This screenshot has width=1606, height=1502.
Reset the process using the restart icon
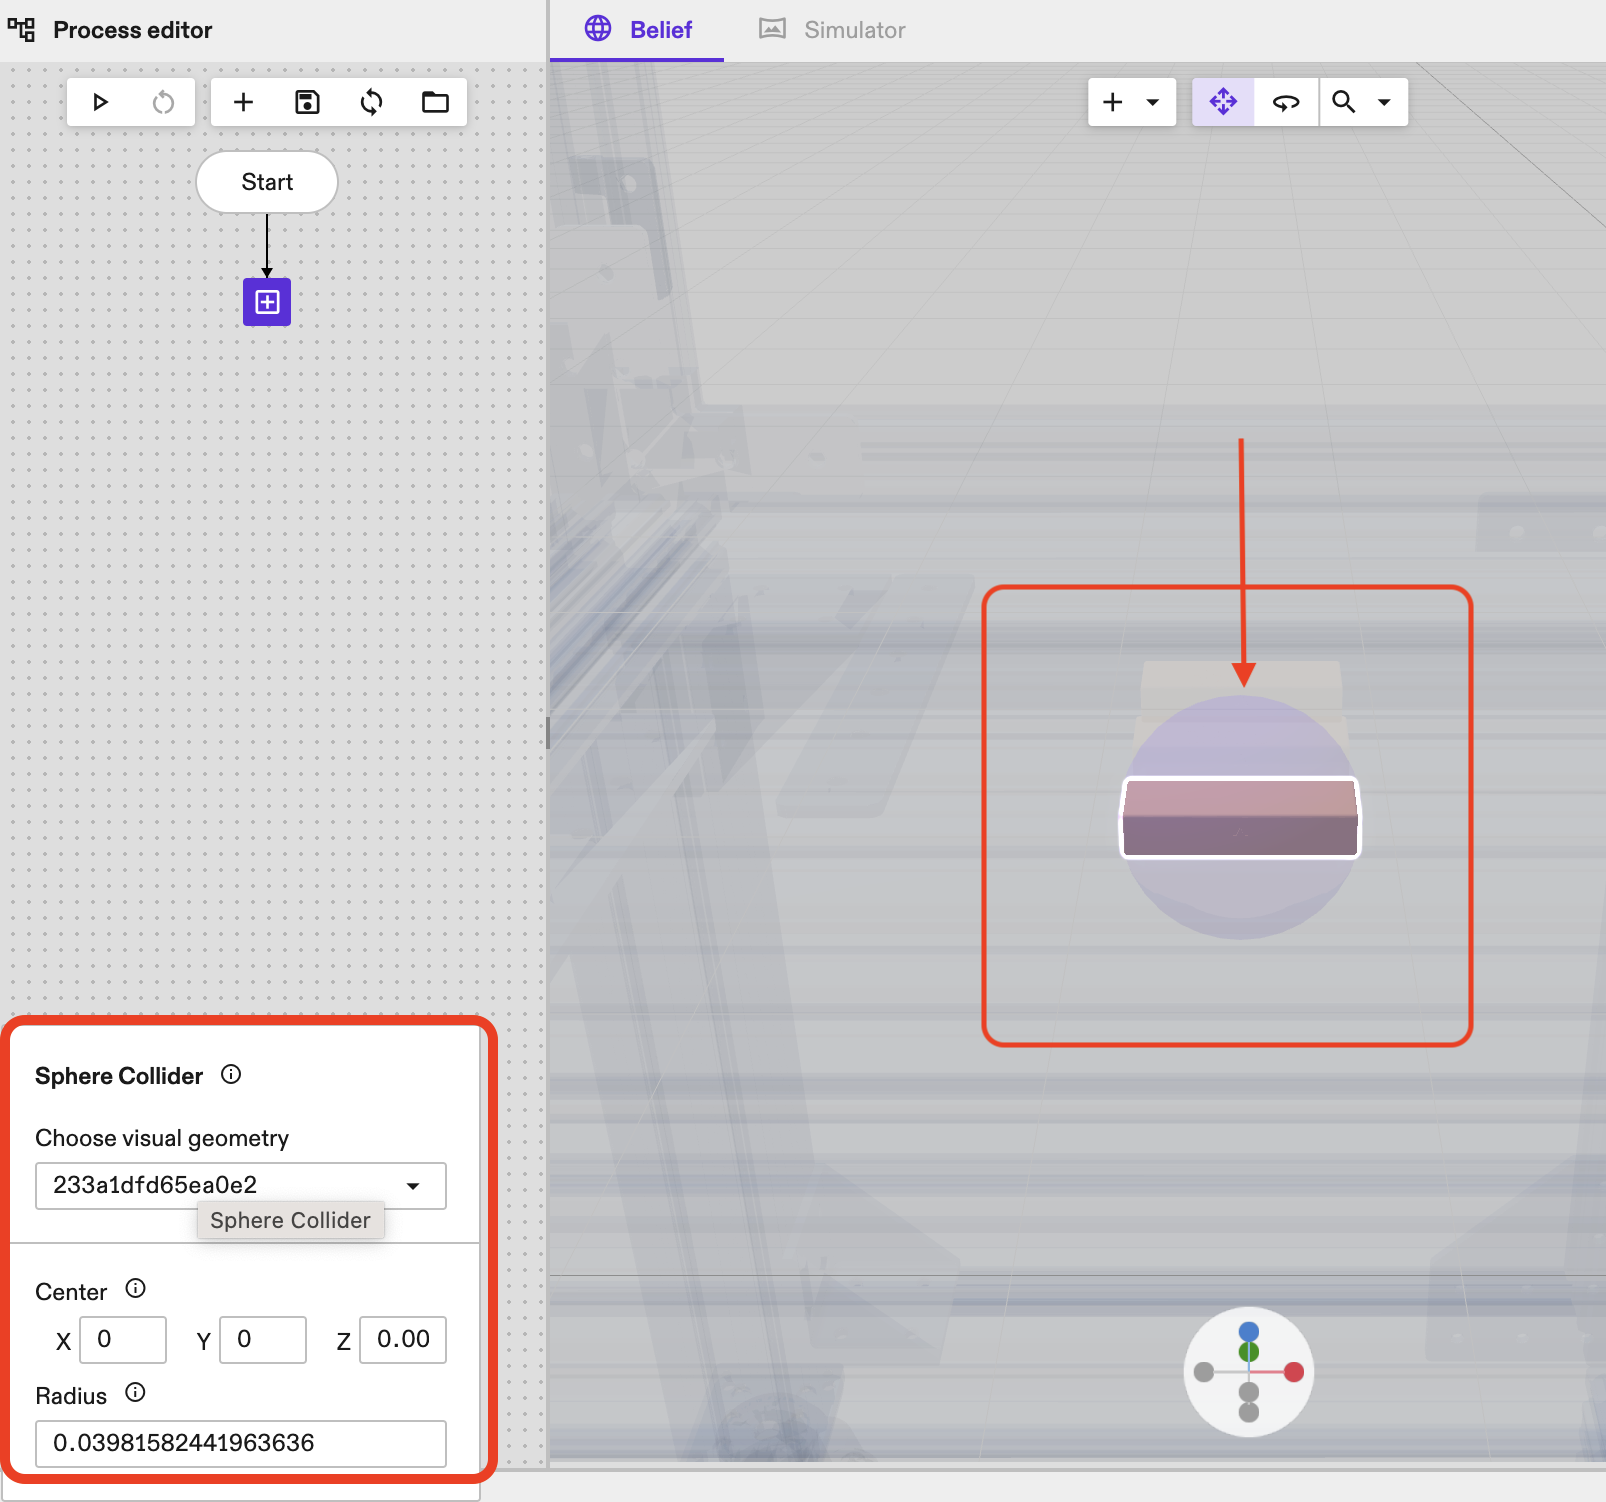(162, 101)
